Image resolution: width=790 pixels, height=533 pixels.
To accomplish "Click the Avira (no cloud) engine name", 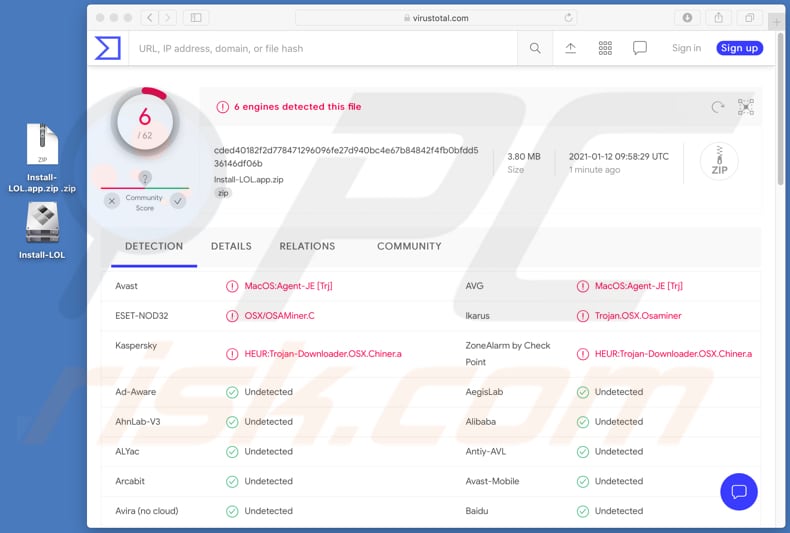I will (147, 511).
